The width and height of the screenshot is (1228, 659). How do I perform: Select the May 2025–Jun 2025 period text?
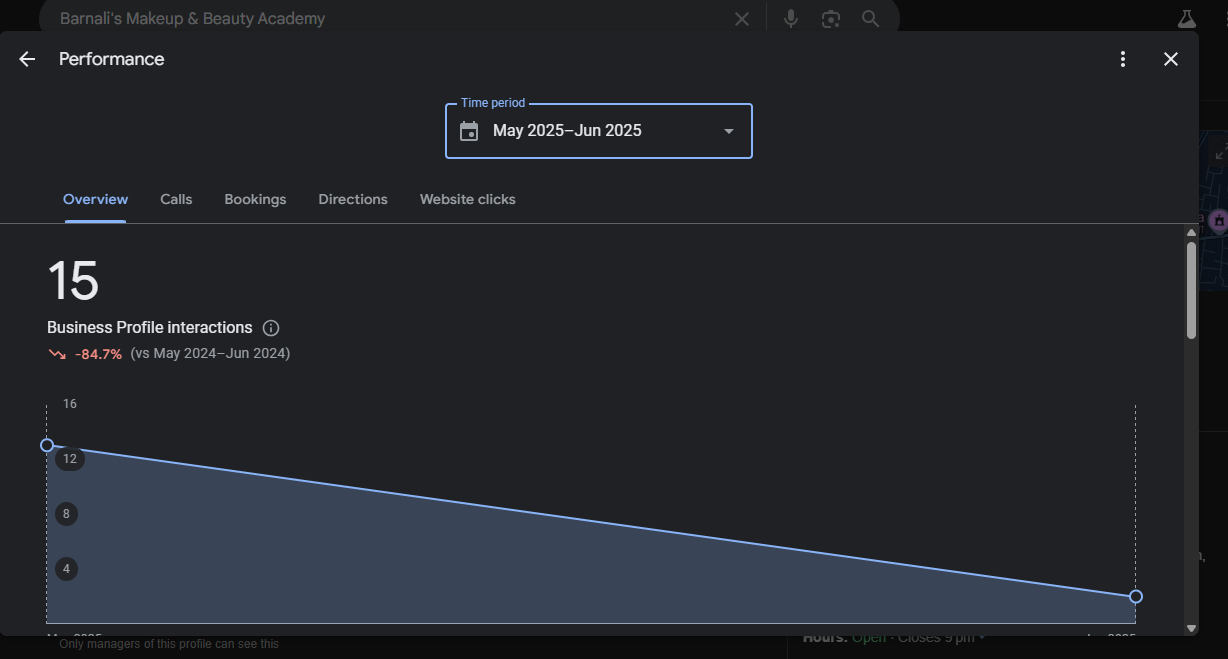(567, 131)
